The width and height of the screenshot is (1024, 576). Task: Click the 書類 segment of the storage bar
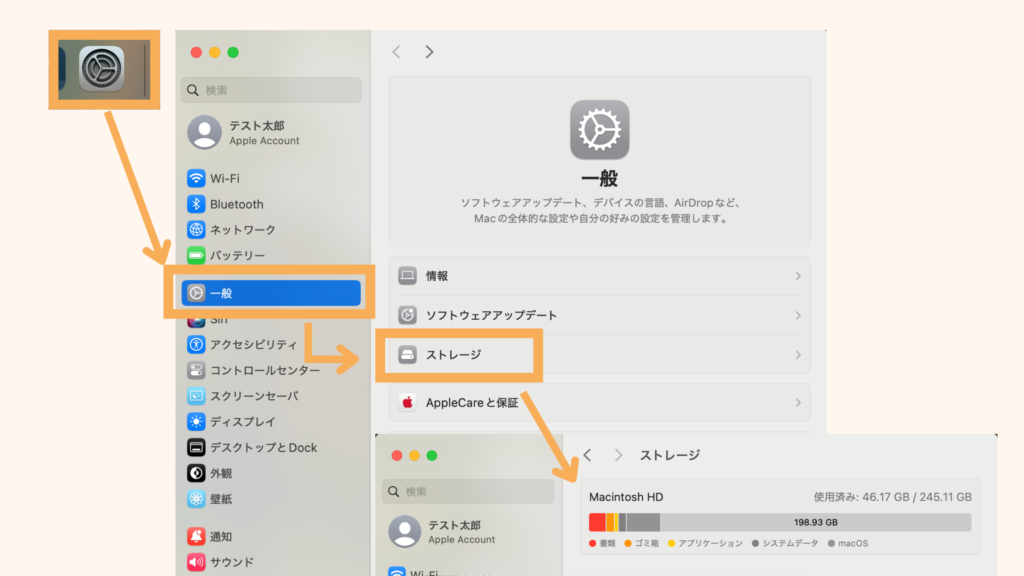coord(597,521)
